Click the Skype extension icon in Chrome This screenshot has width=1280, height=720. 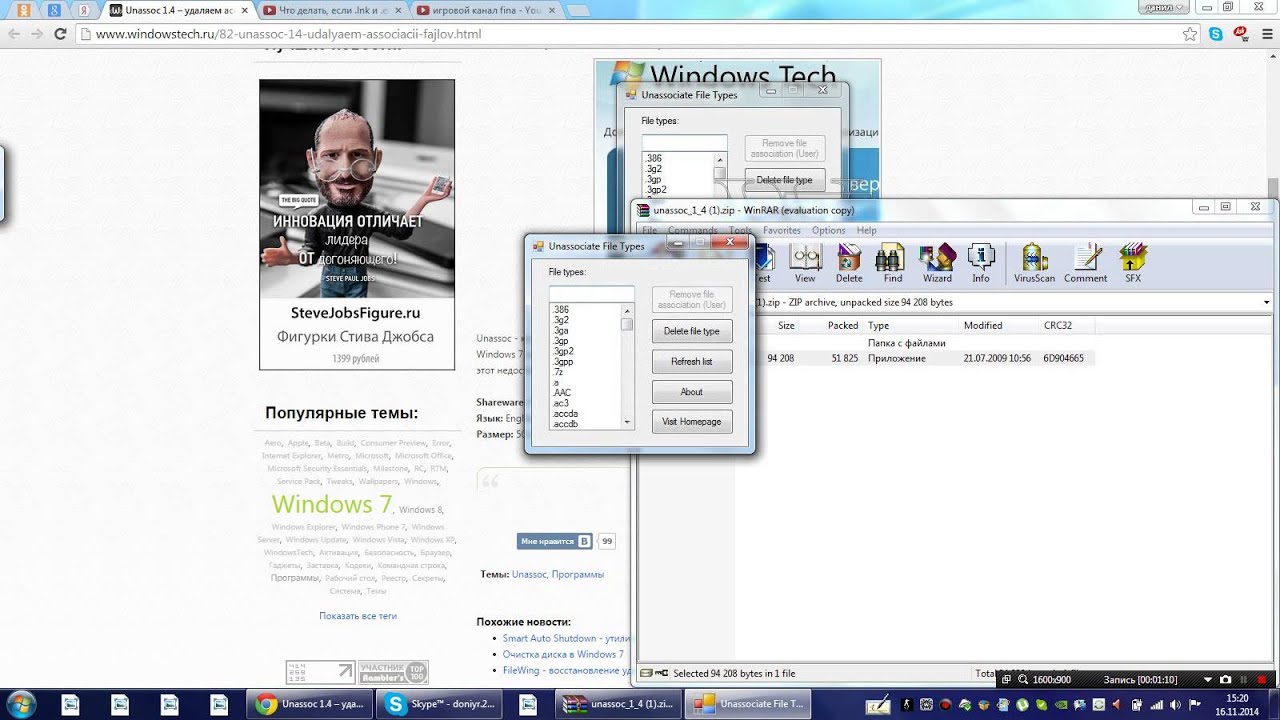(1216, 34)
